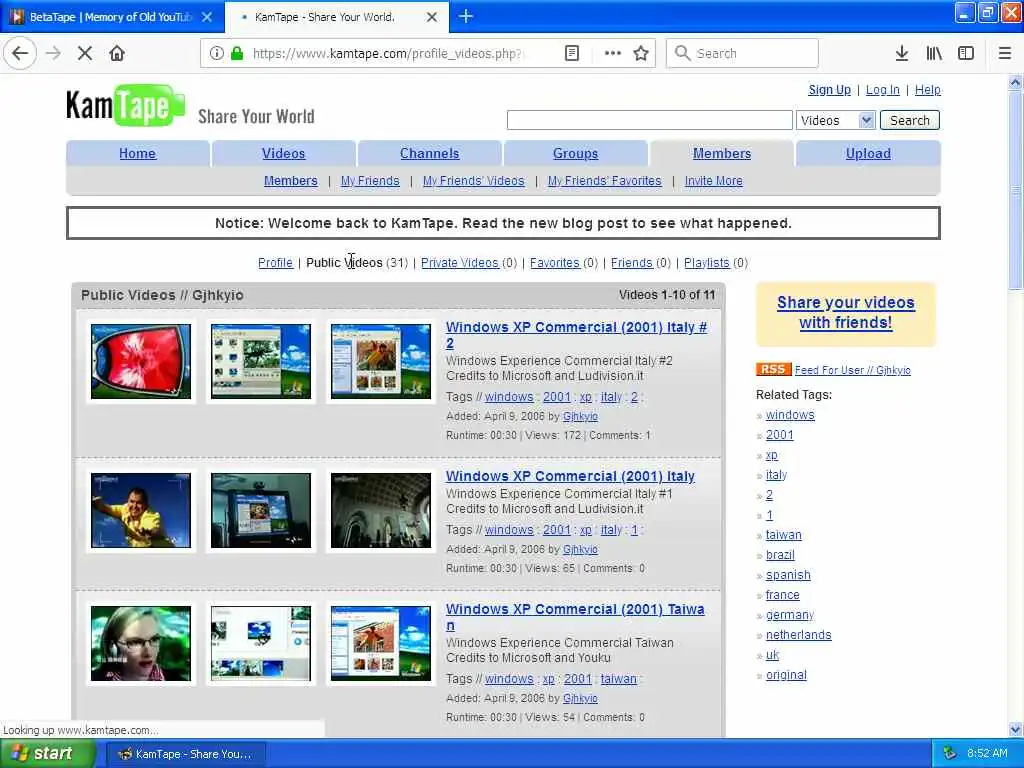1024x768 pixels.
Task: Open the Home navigation tab
Action: pyautogui.click(x=137, y=153)
